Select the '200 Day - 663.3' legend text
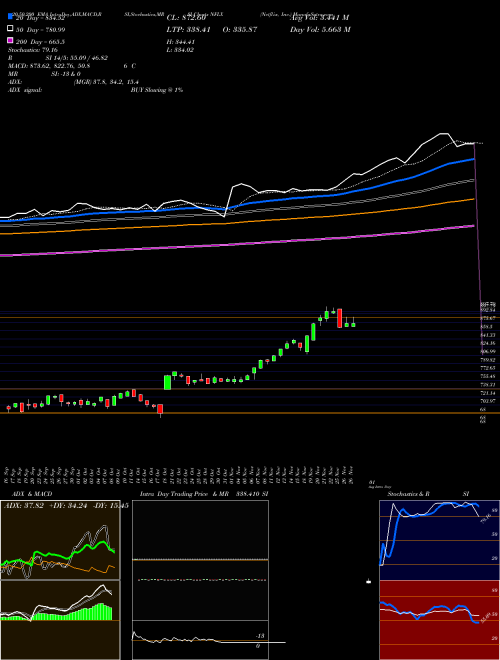 tap(40, 42)
